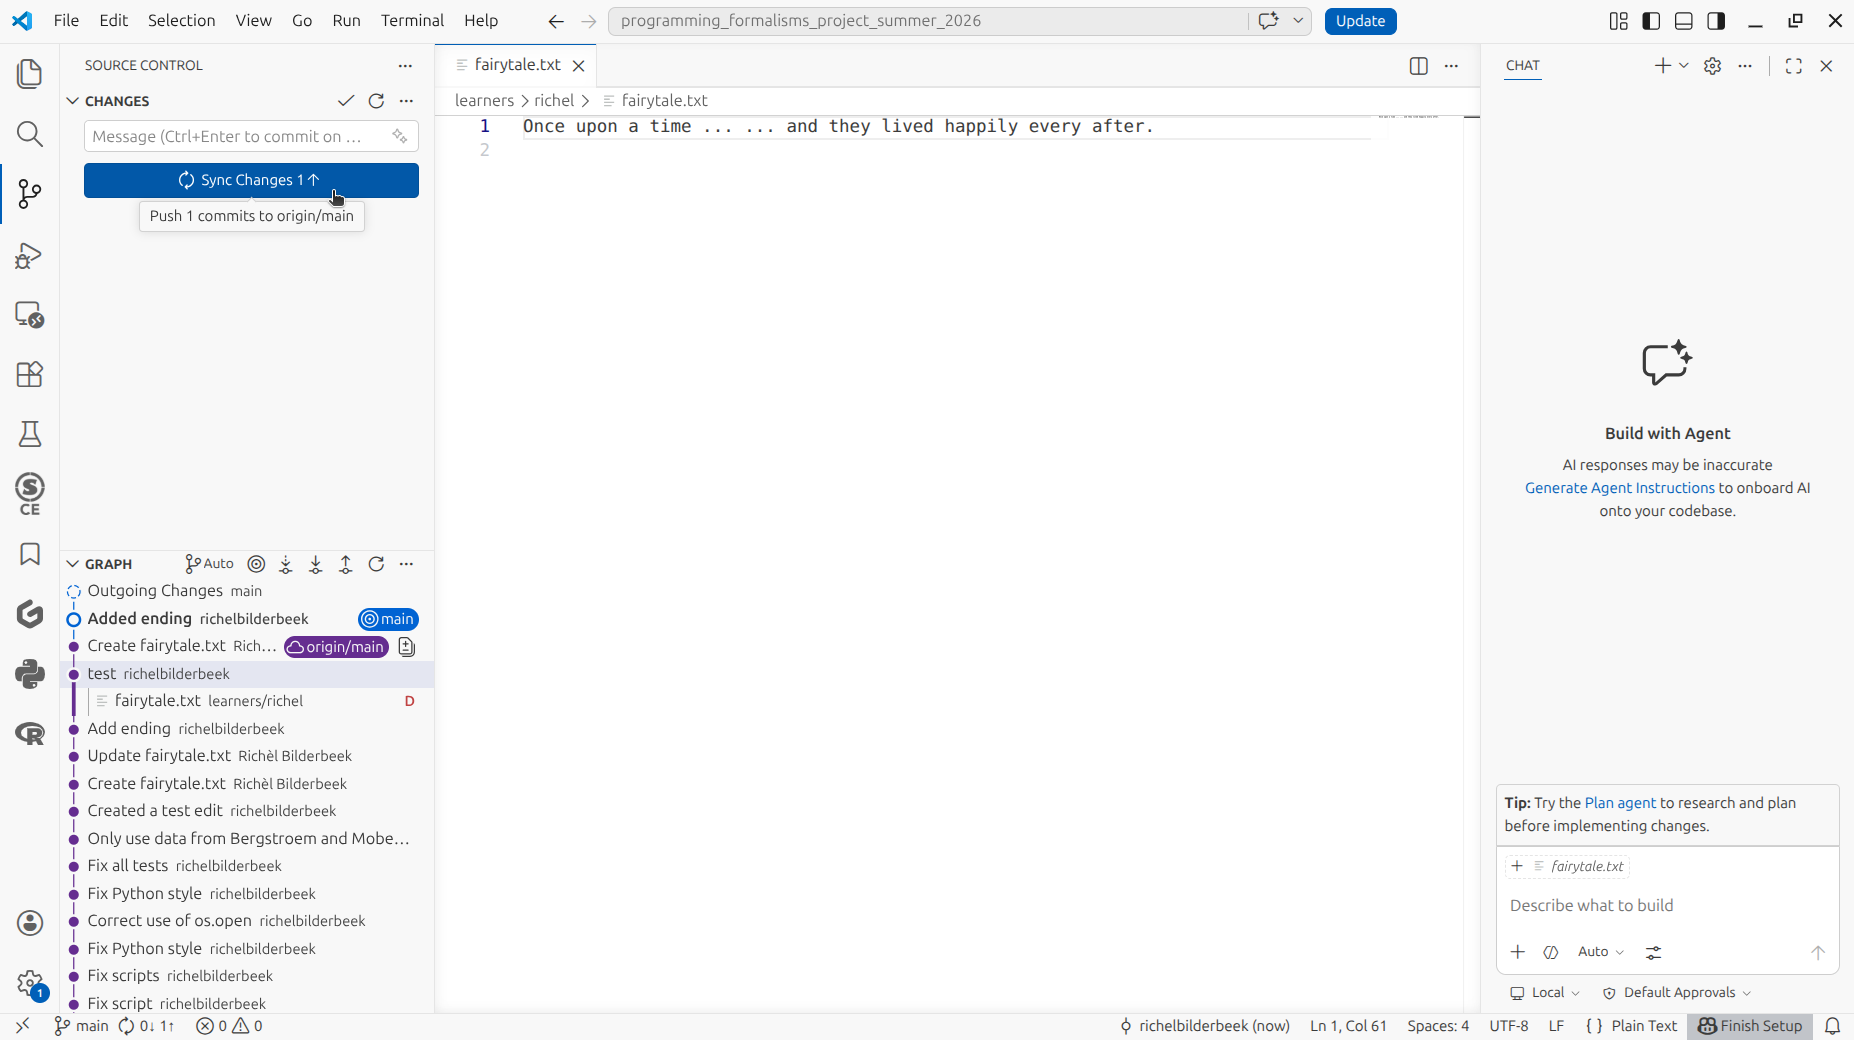Open the Local session target dropdown
Screen dimensions: 1854x1040
[x=1545, y=993]
